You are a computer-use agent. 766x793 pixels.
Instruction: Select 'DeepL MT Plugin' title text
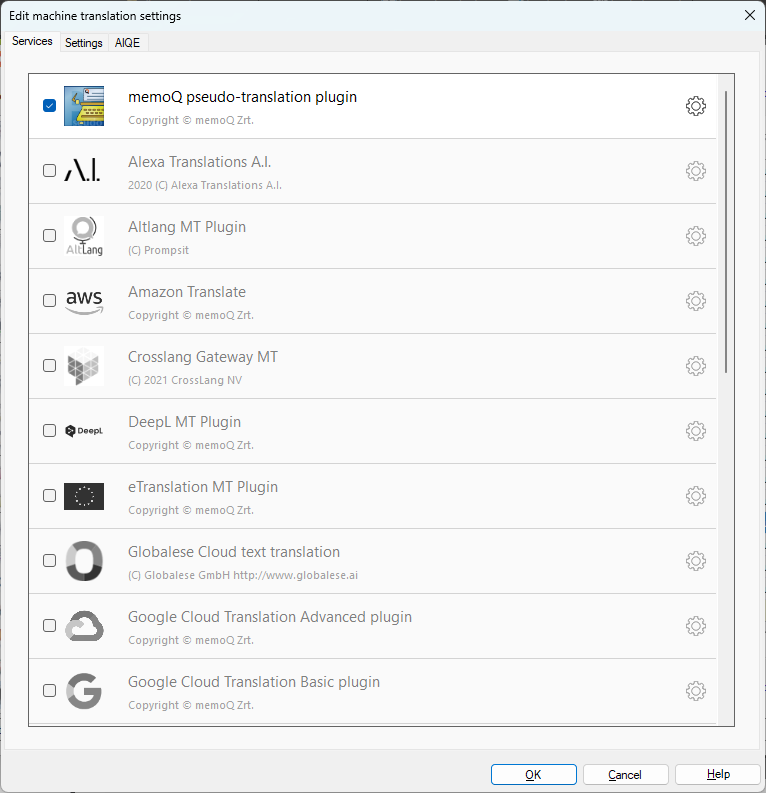(185, 422)
